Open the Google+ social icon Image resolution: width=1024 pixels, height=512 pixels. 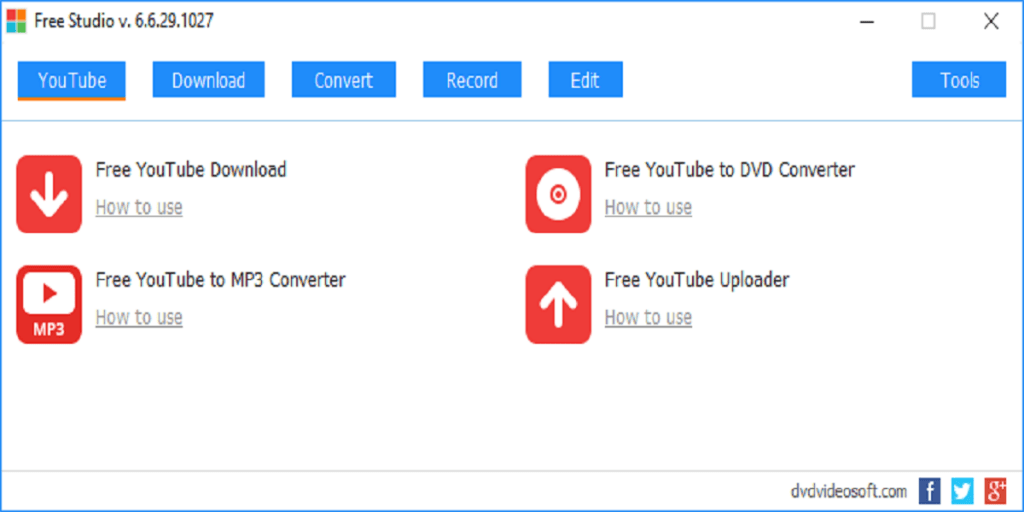994,490
